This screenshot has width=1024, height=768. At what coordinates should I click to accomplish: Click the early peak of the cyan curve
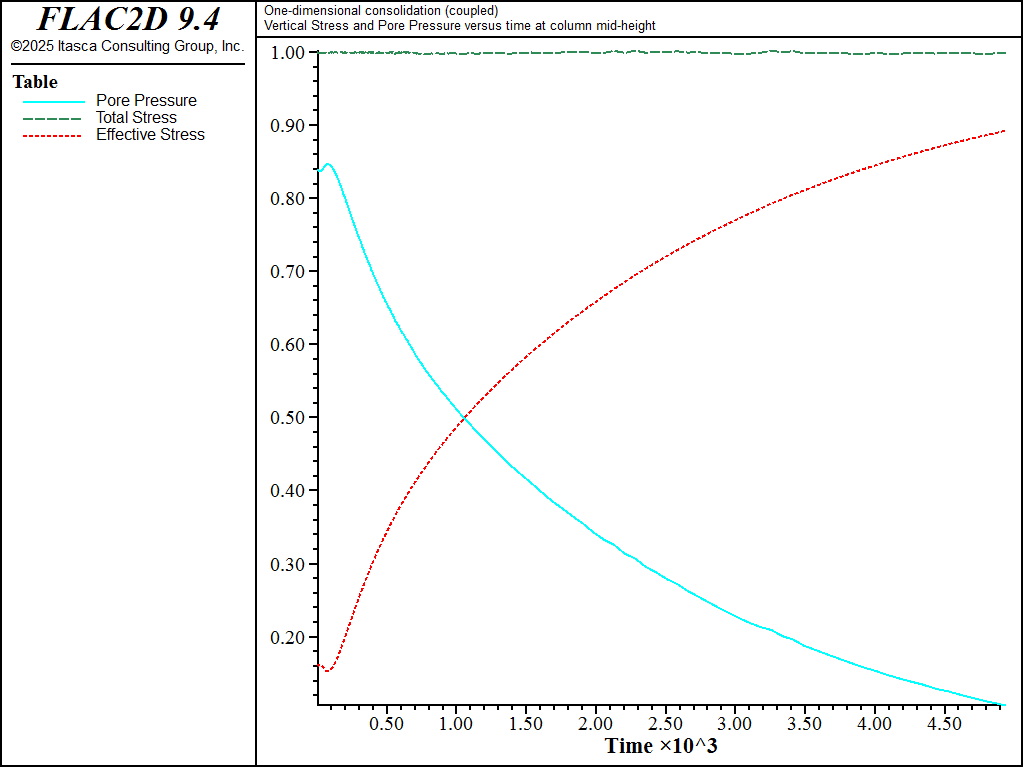[x=327, y=164]
